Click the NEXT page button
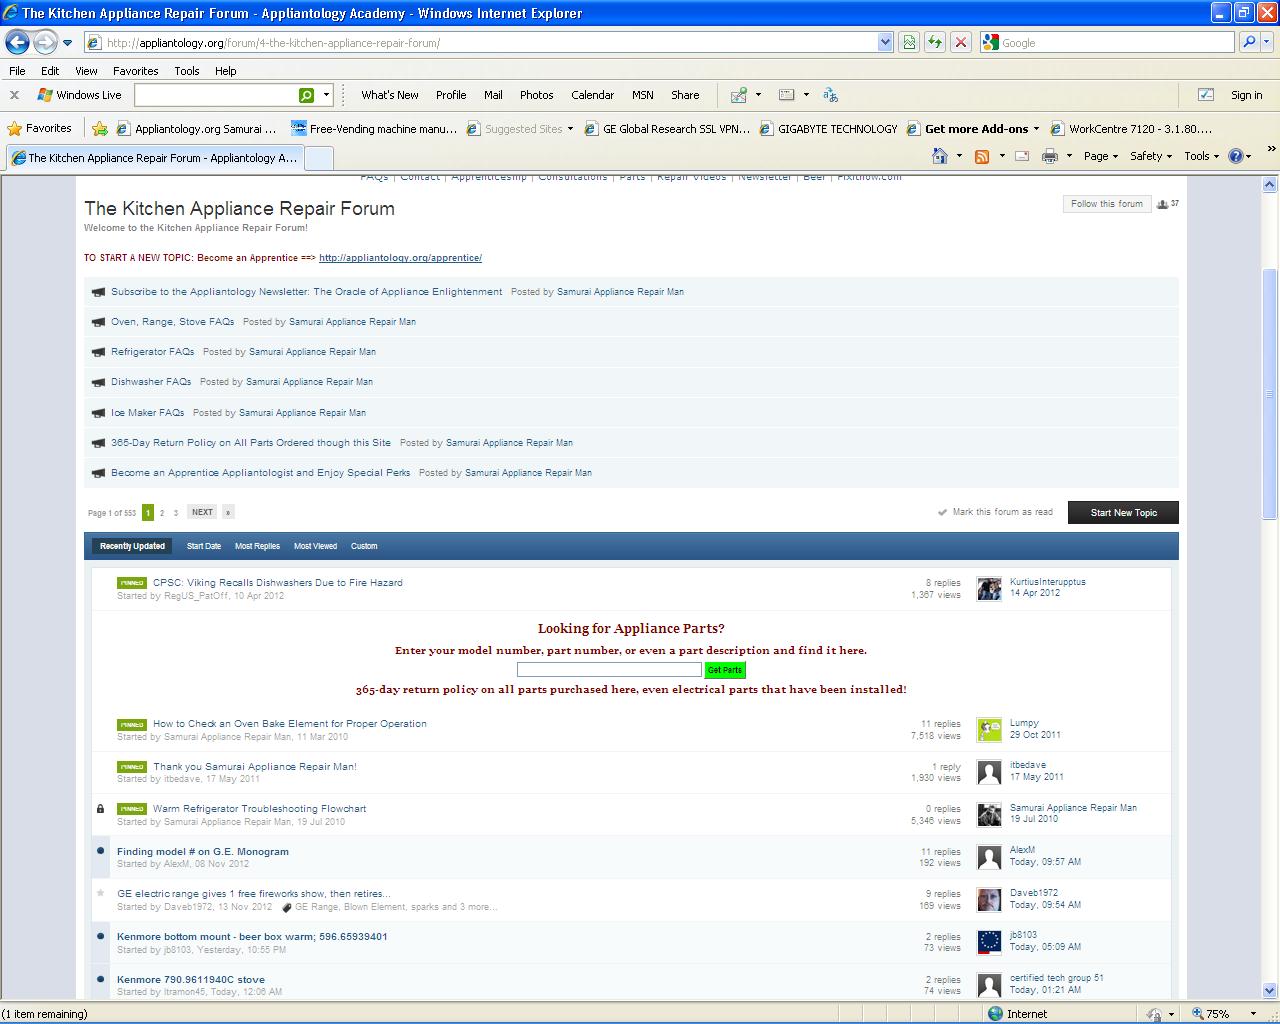 (x=202, y=512)
